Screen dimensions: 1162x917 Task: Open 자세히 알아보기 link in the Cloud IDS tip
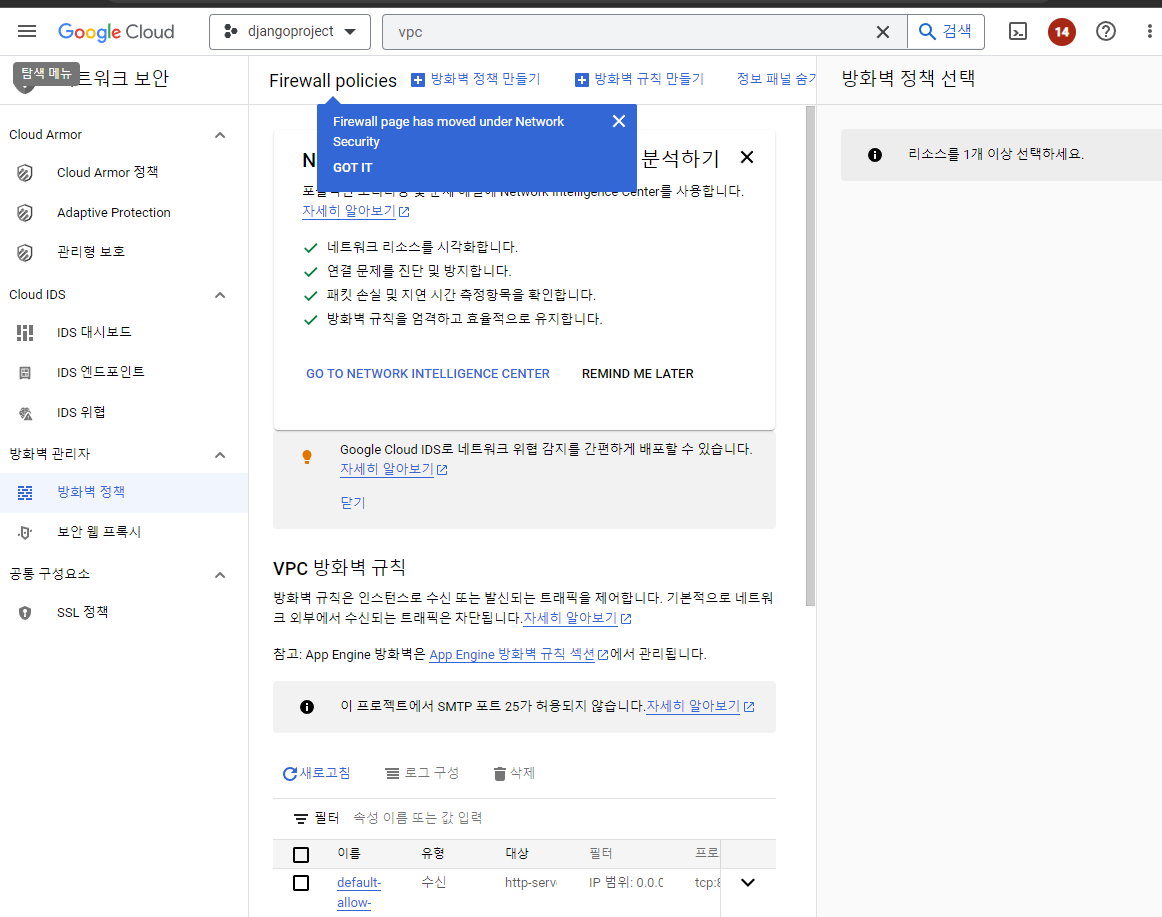pyautogui.click(x=394, y=469)
